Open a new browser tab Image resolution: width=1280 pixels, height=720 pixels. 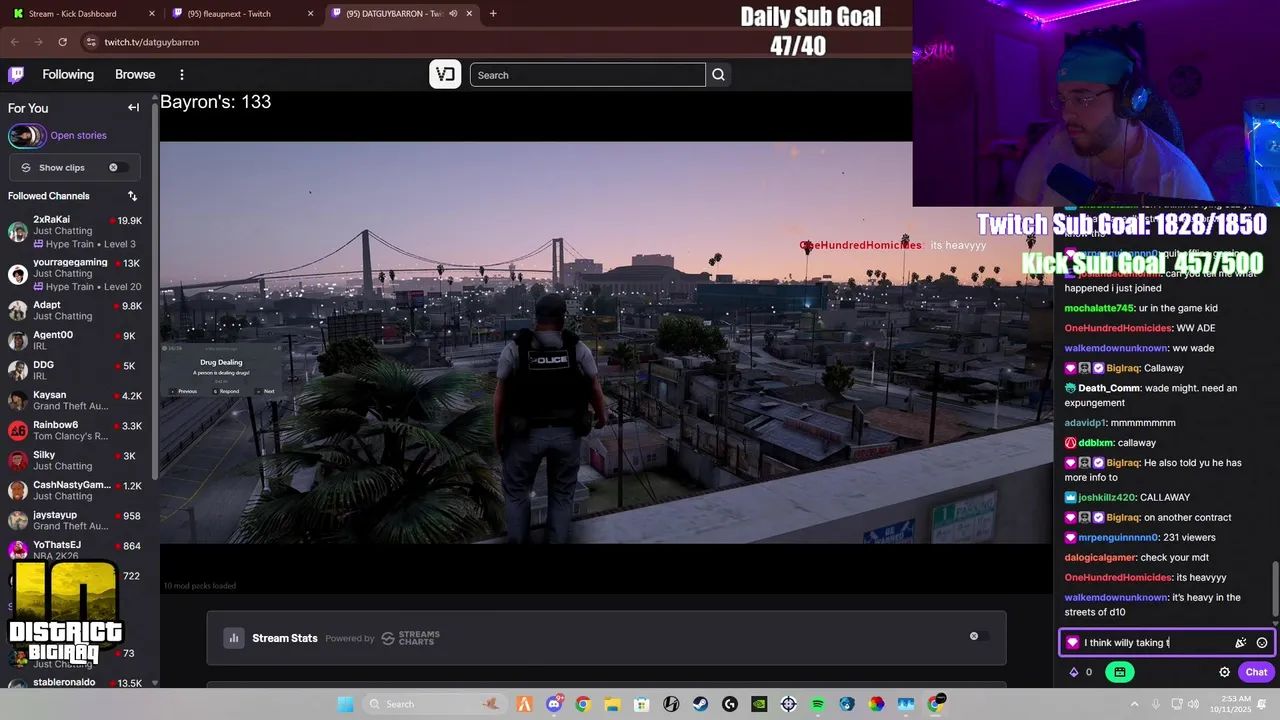[x=493, y=13]
